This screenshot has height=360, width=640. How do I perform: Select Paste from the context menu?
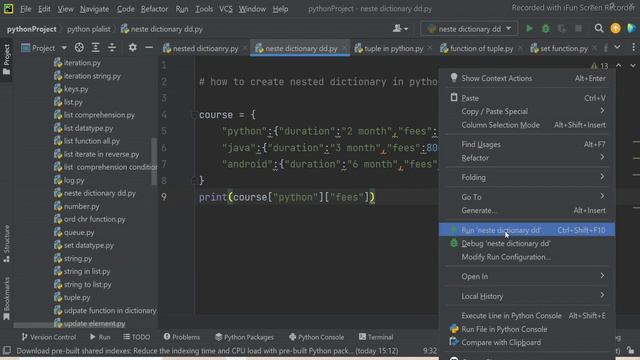[x=527, y=98]
